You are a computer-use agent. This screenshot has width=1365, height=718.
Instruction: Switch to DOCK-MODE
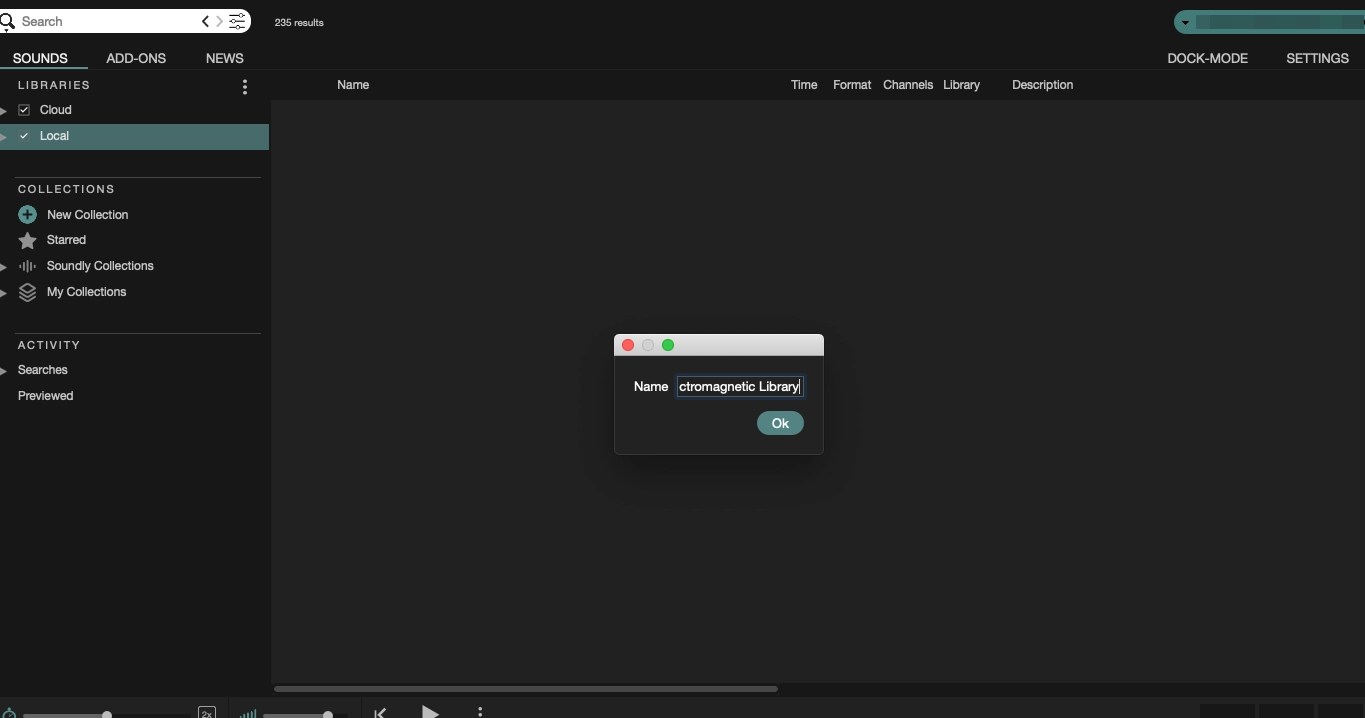(1207, 58)
